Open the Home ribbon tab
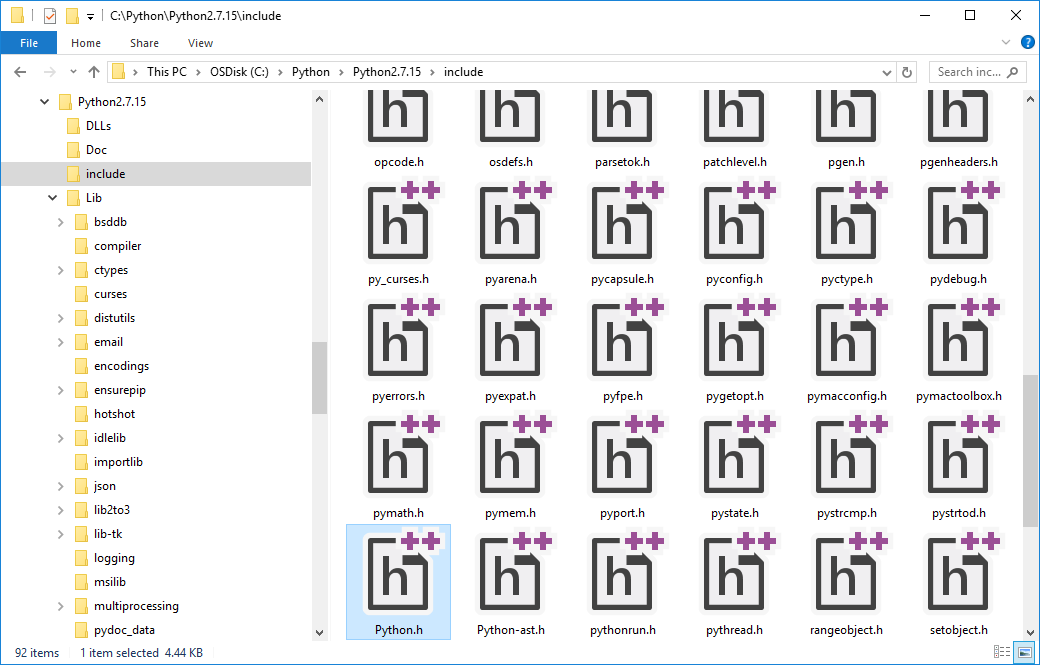This screenshot has height=665, width=1040. click(86, 43)
